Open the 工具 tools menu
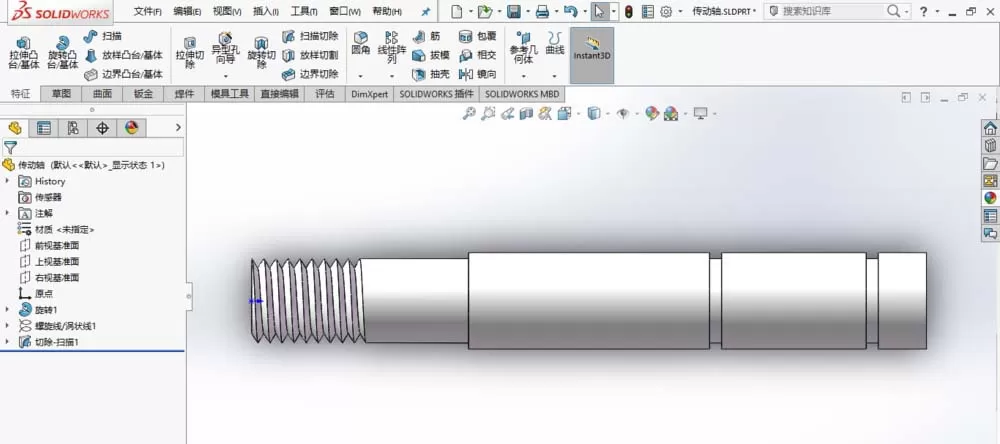 pos(304,11)
